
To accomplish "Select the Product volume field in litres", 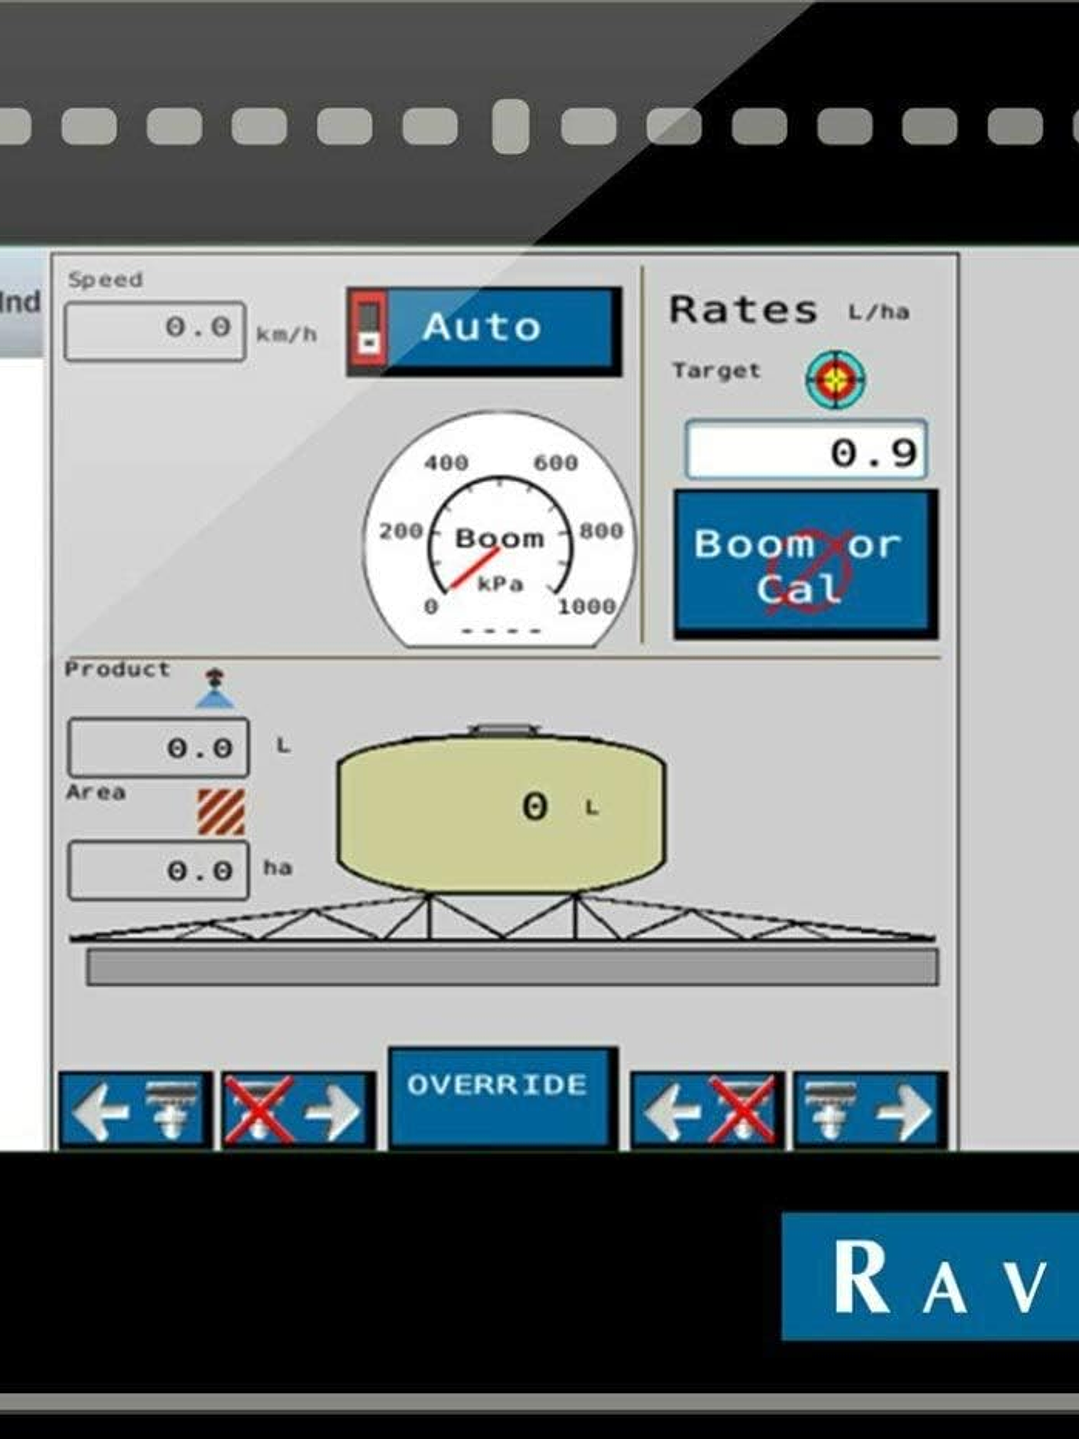I will 158,747.
